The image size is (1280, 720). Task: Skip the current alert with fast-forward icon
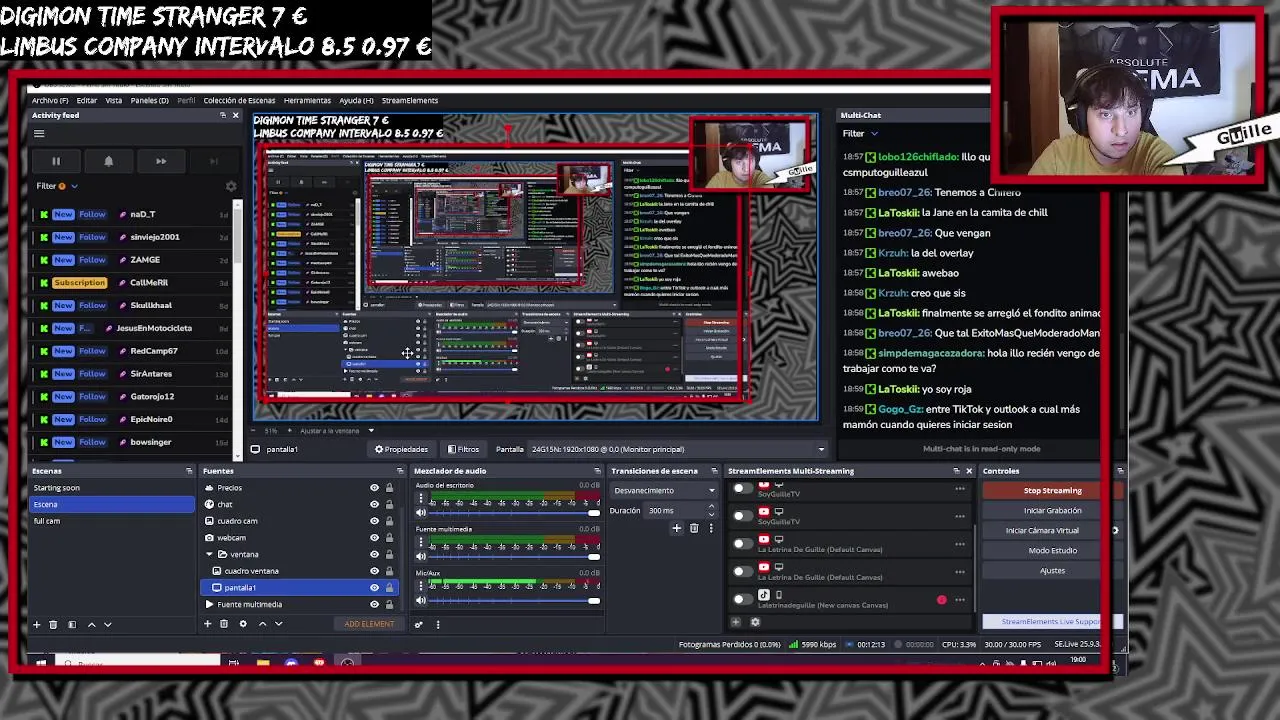point(161,161)
